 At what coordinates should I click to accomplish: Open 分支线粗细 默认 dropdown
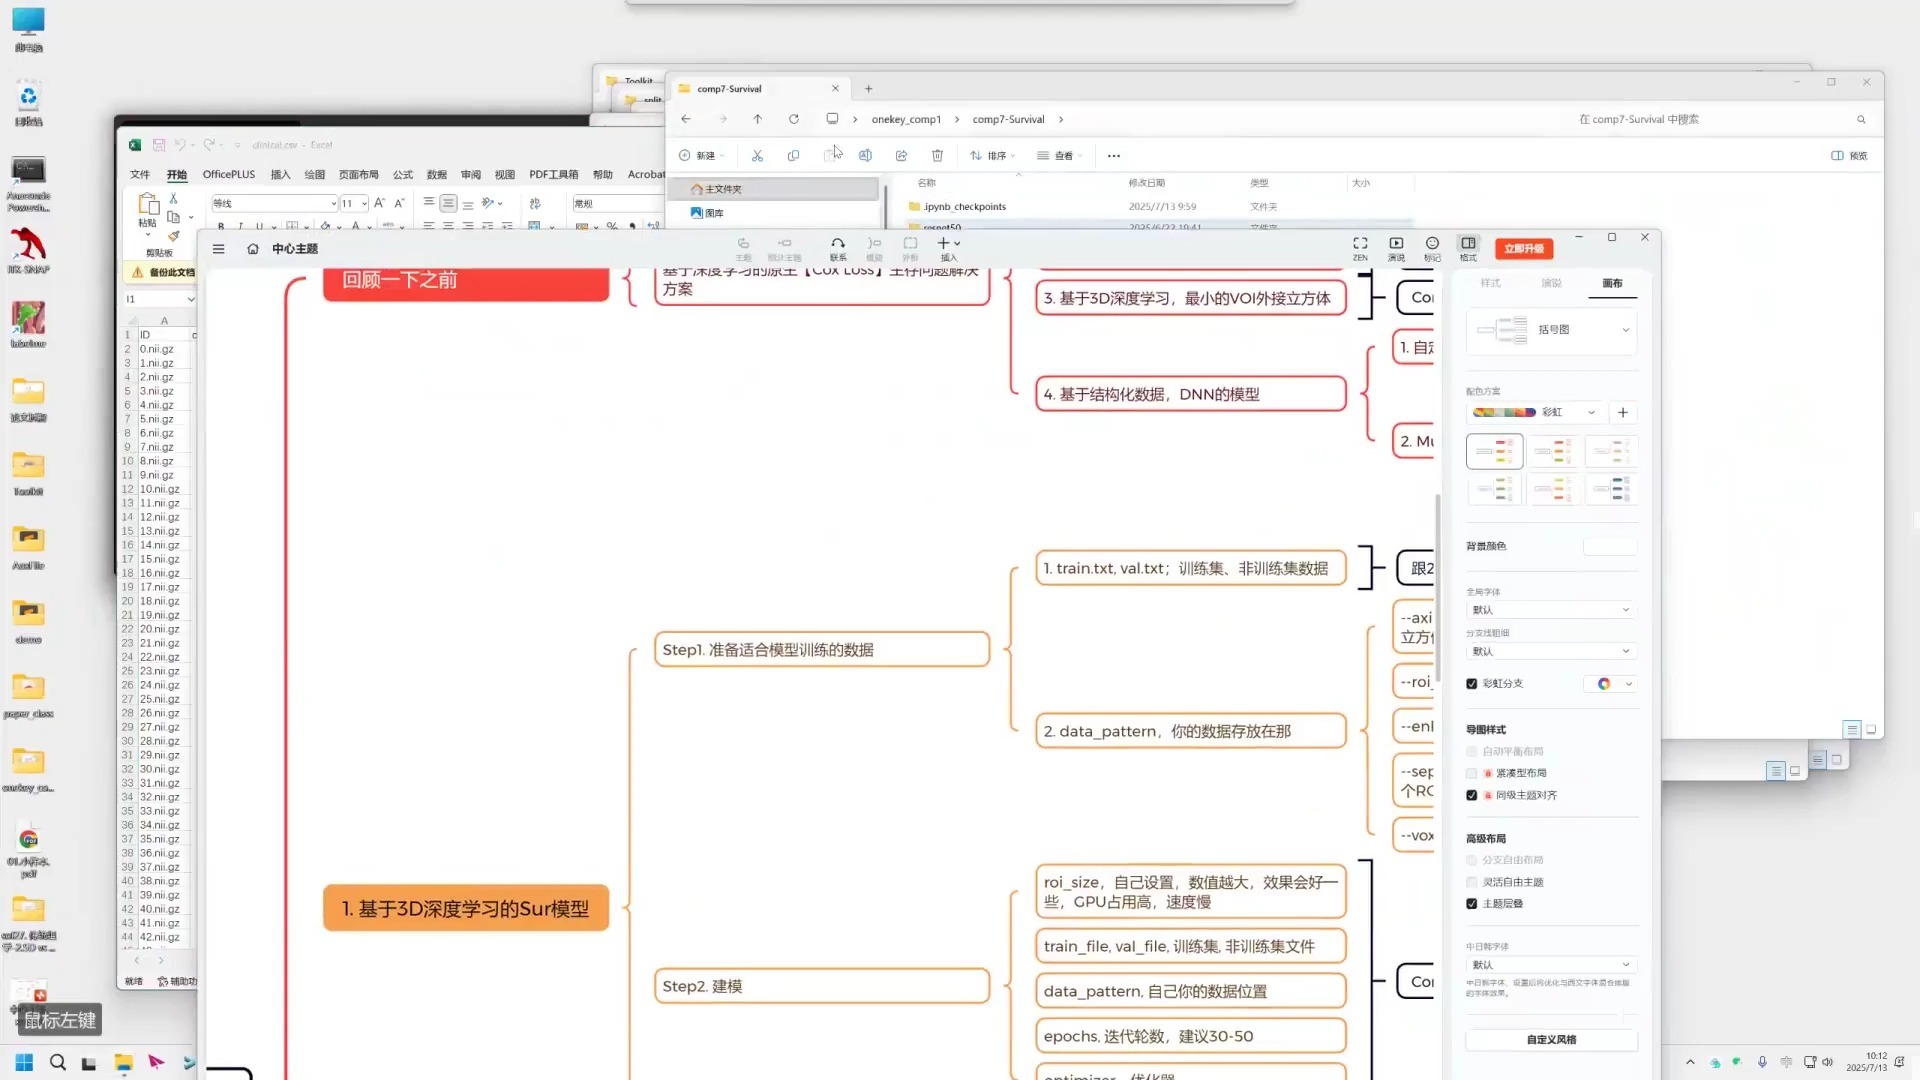[x=1551, y=651]
